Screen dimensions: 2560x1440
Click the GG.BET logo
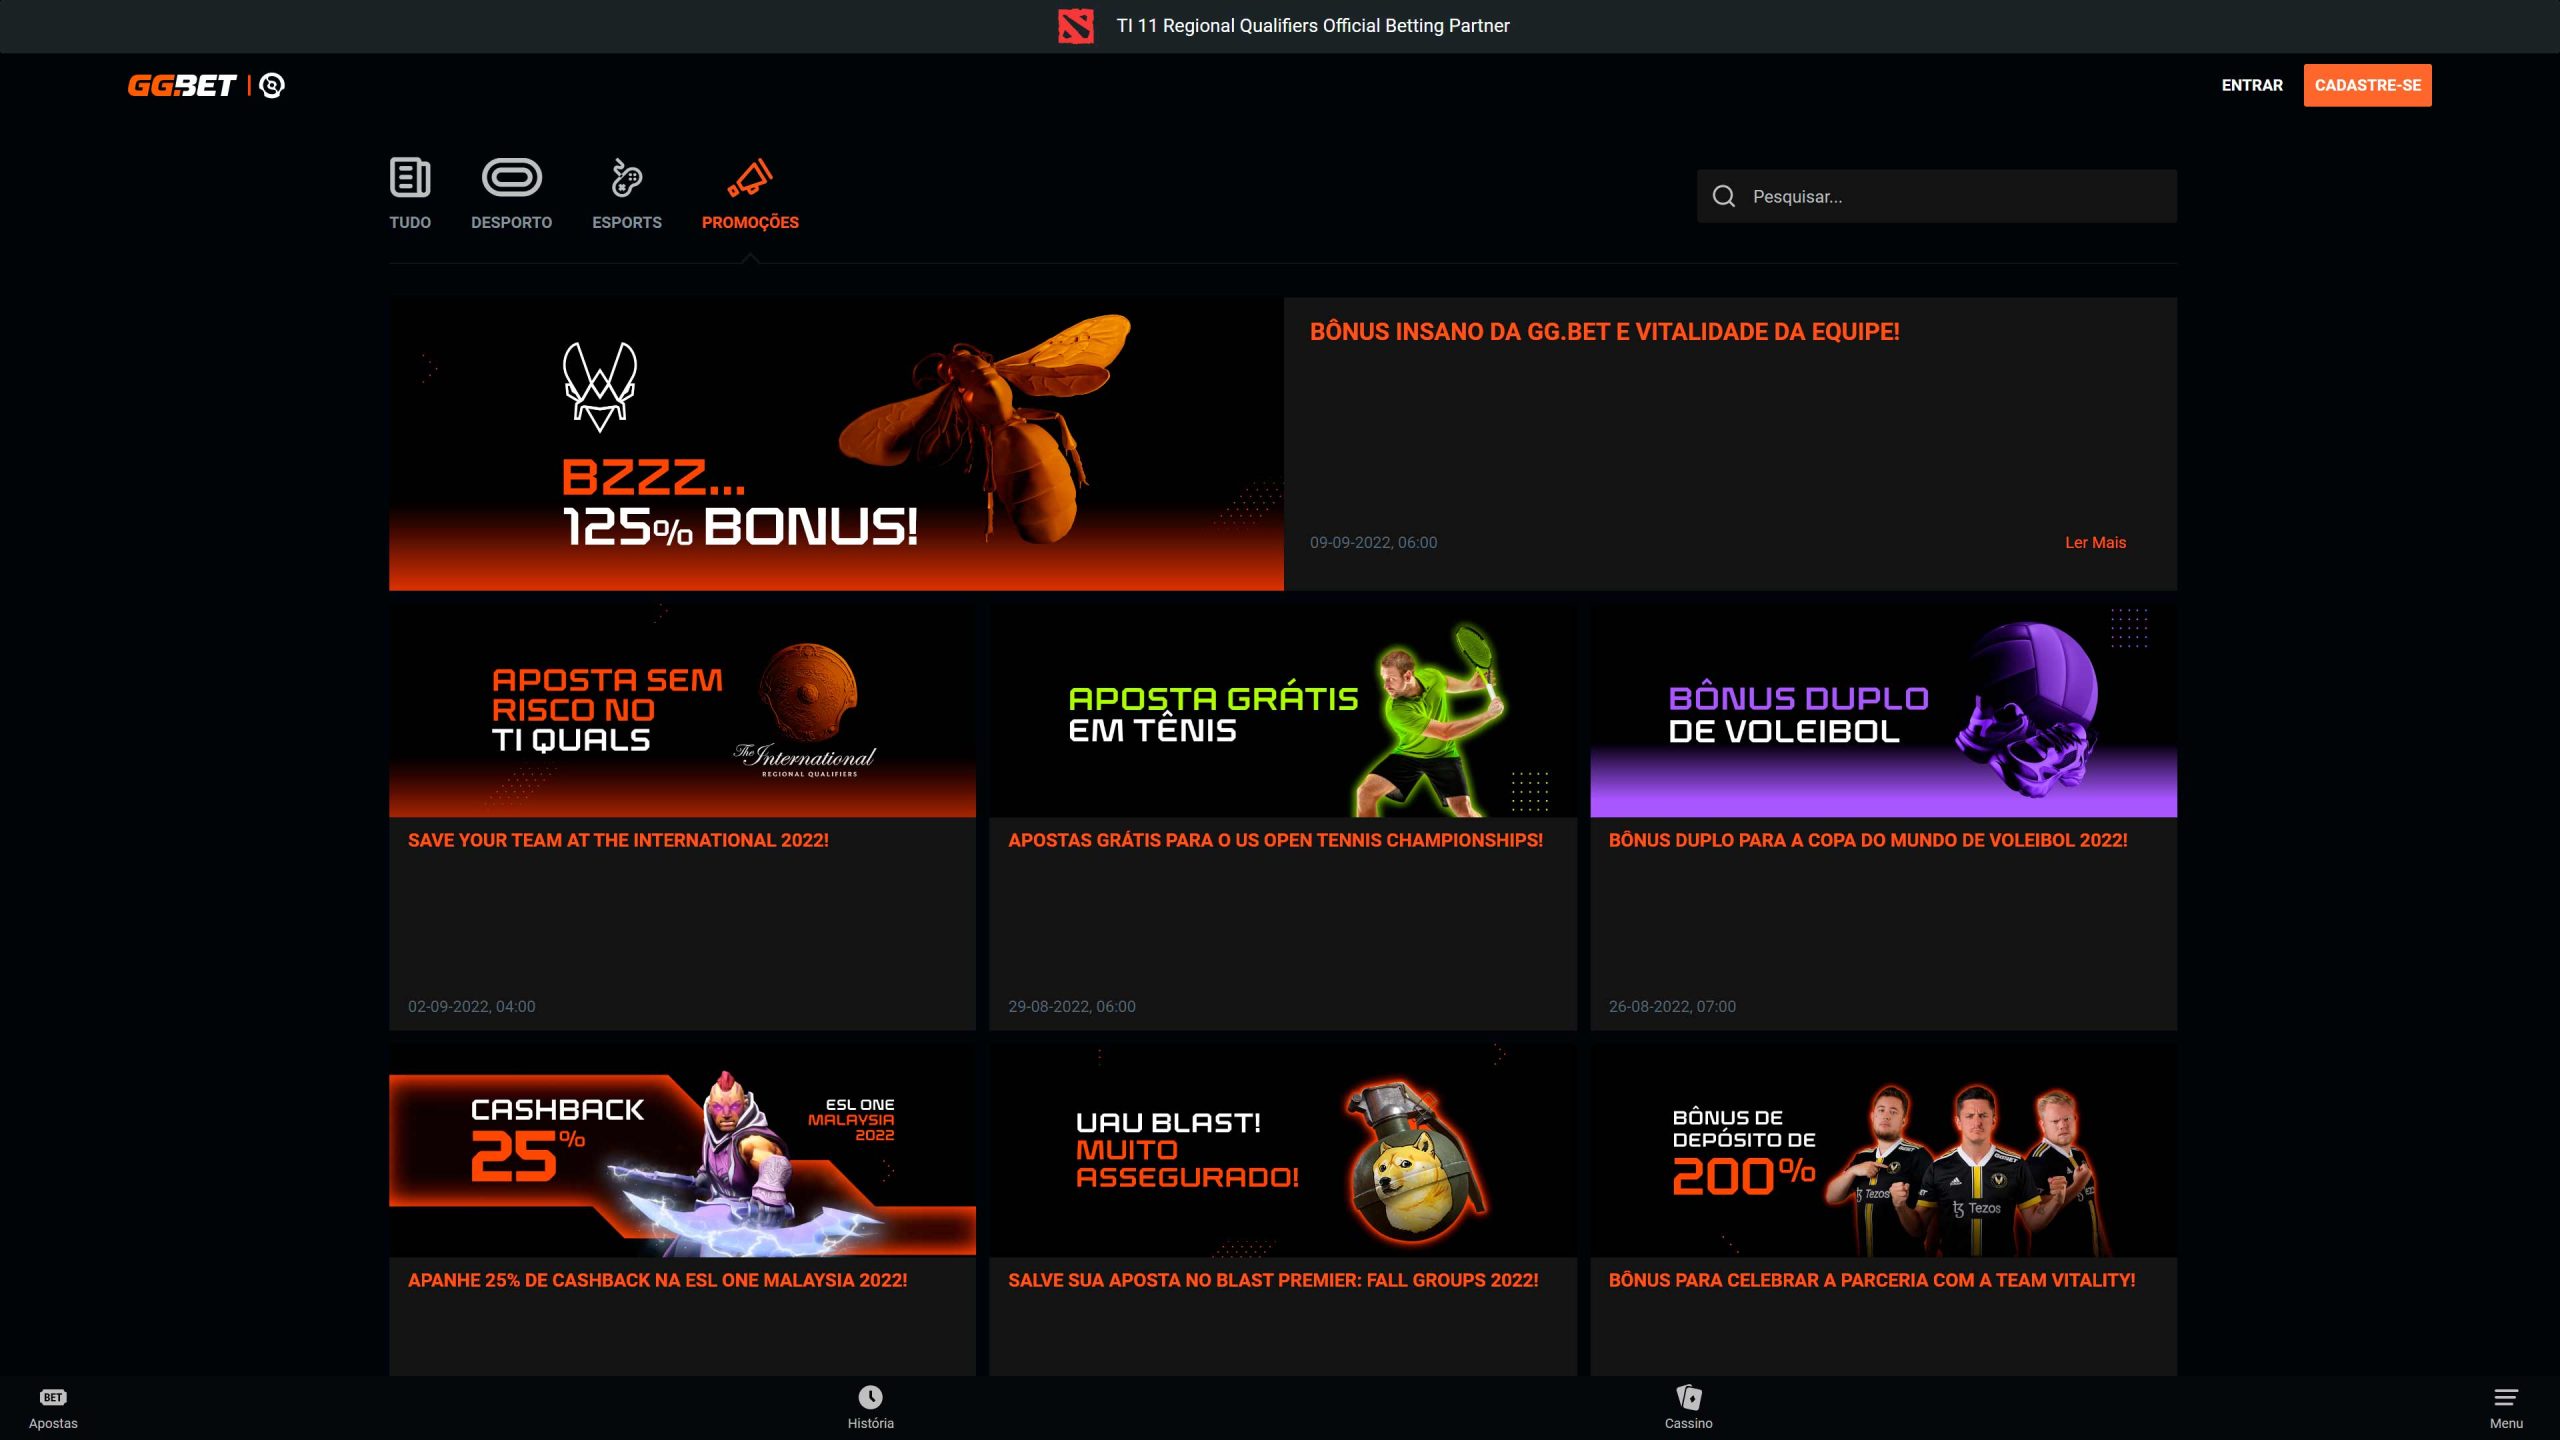[x=182, y=86]
